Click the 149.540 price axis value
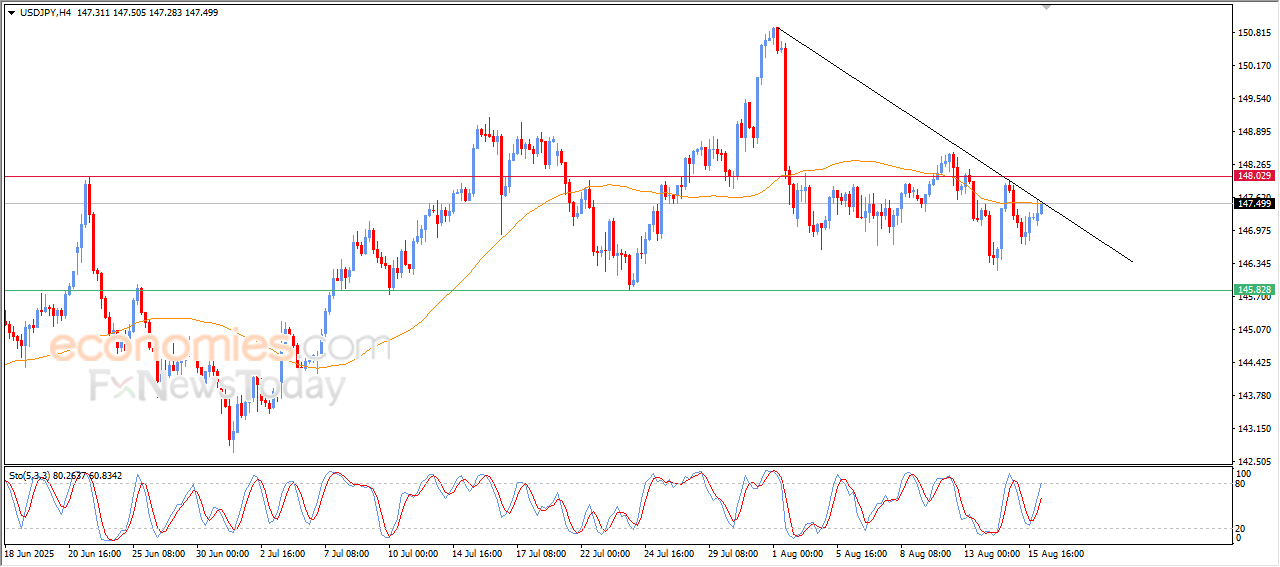Screen dimensions: 1280x567 point(1254,99)
